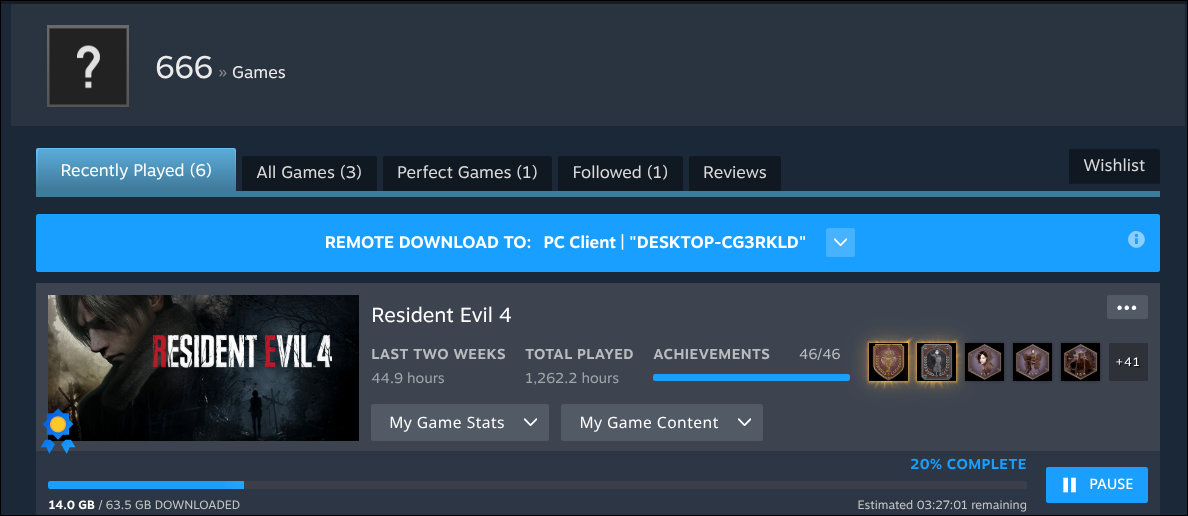This screenshot has height=516, width=1188.
Task: Open the info icon on remote download bar
Action: 1136,239
